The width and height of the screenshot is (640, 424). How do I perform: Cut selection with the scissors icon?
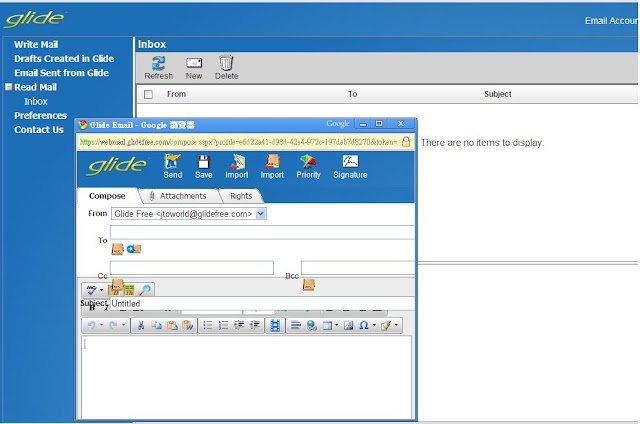point(141,325)
